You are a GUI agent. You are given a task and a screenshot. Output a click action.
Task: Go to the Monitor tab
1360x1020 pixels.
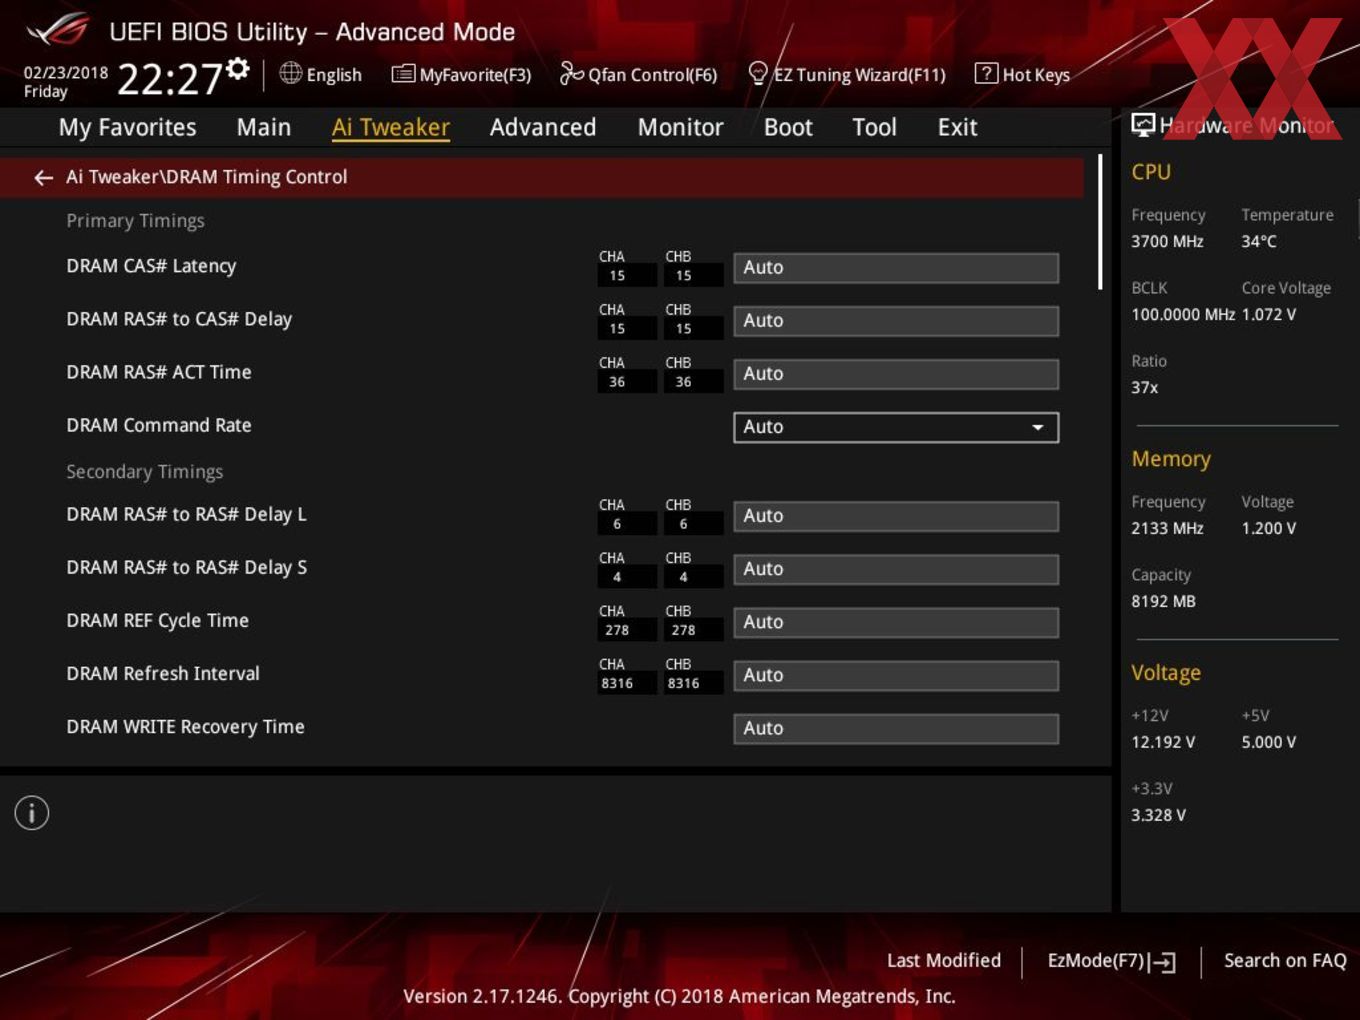[x=681, y=127]
